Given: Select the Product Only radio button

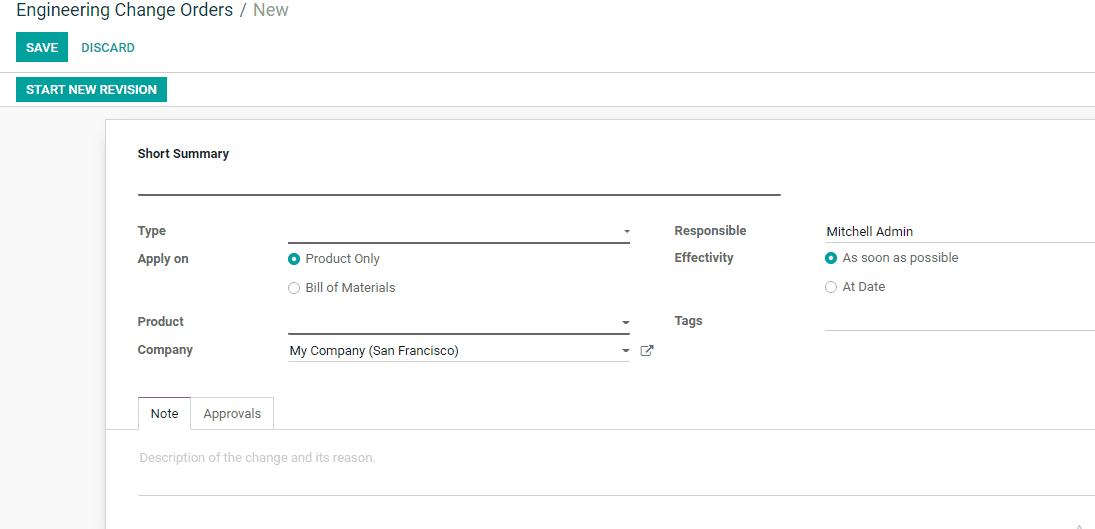Looking at the screenshot, I should pyautogui.click(x=294, y=259).
